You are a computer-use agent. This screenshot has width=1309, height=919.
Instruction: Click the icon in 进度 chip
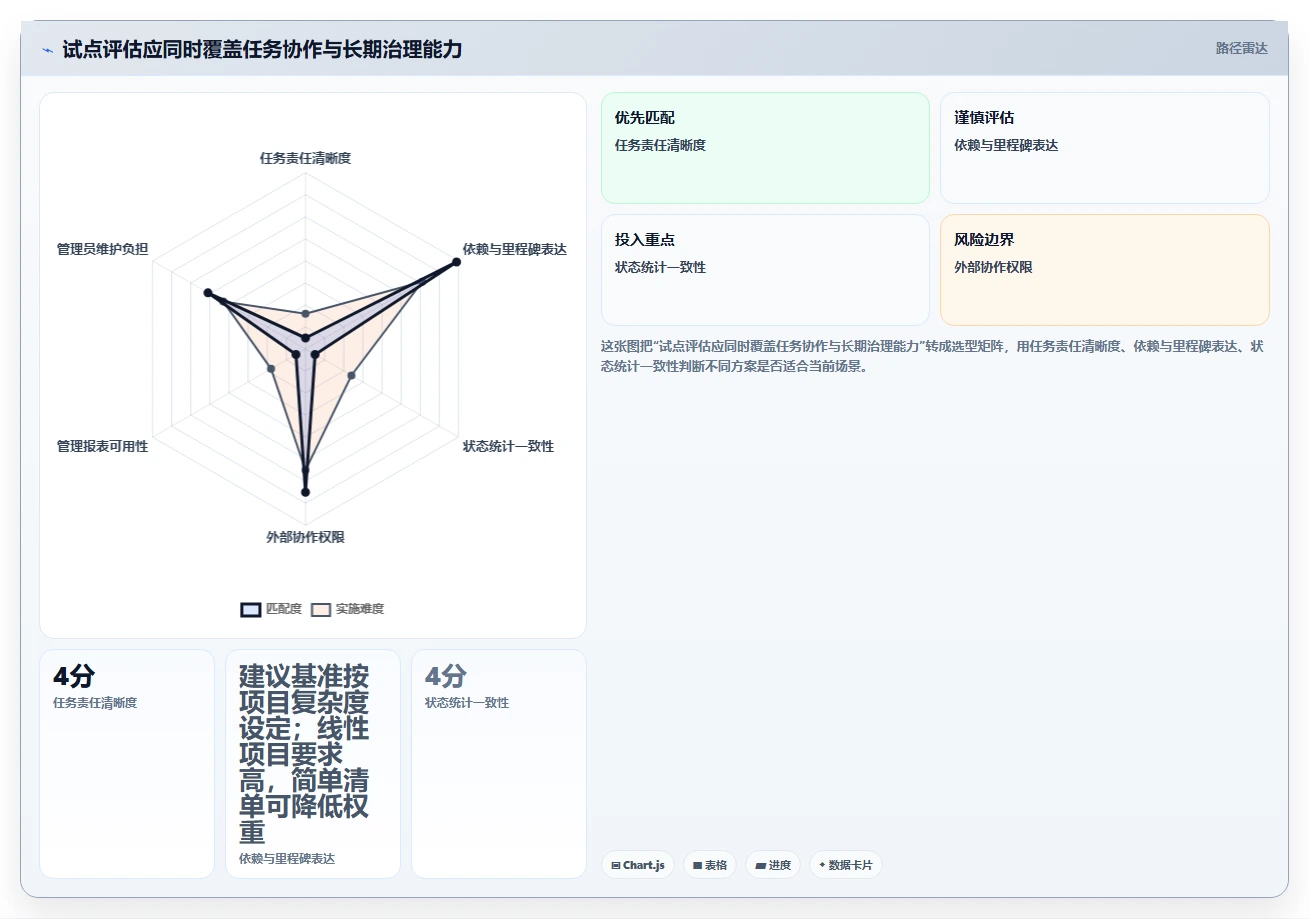(760, 865)
